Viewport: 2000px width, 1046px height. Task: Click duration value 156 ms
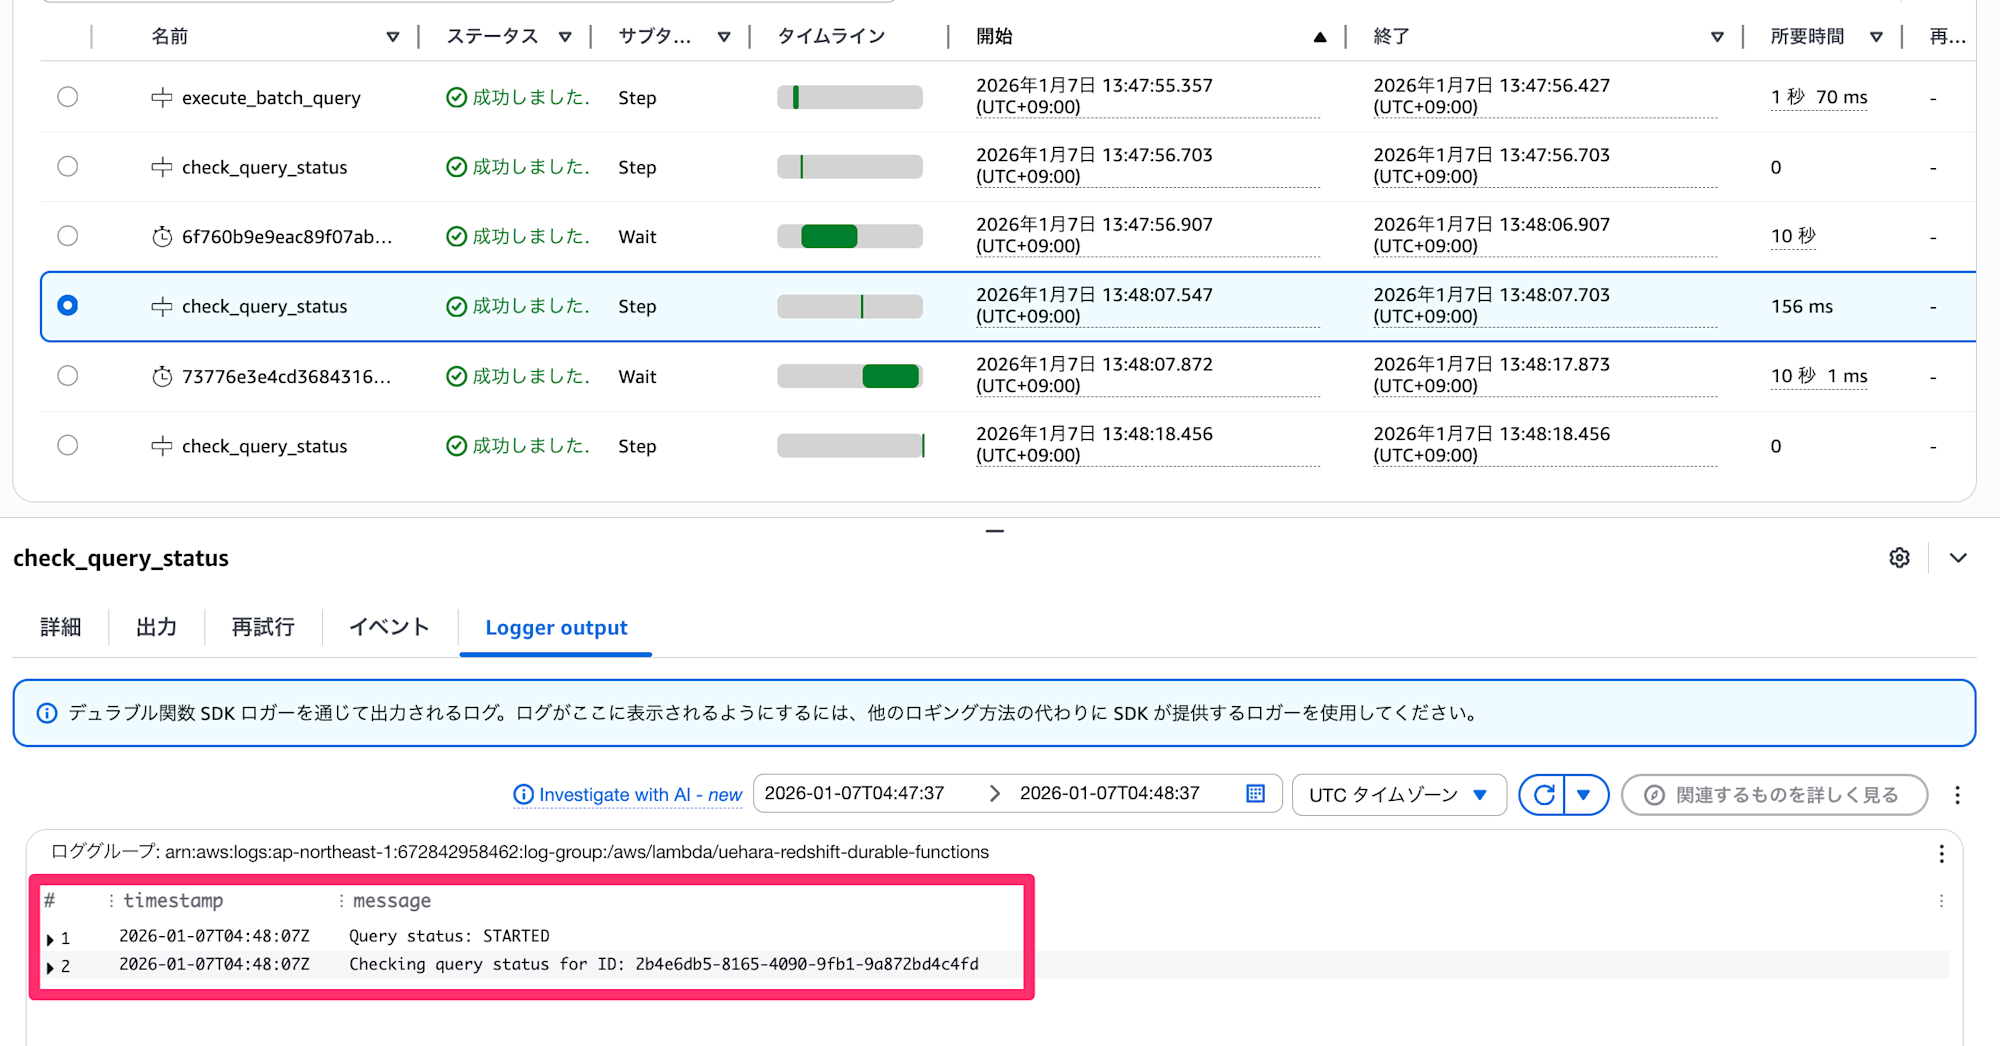pyautogui.click(x=1802, y=307)
